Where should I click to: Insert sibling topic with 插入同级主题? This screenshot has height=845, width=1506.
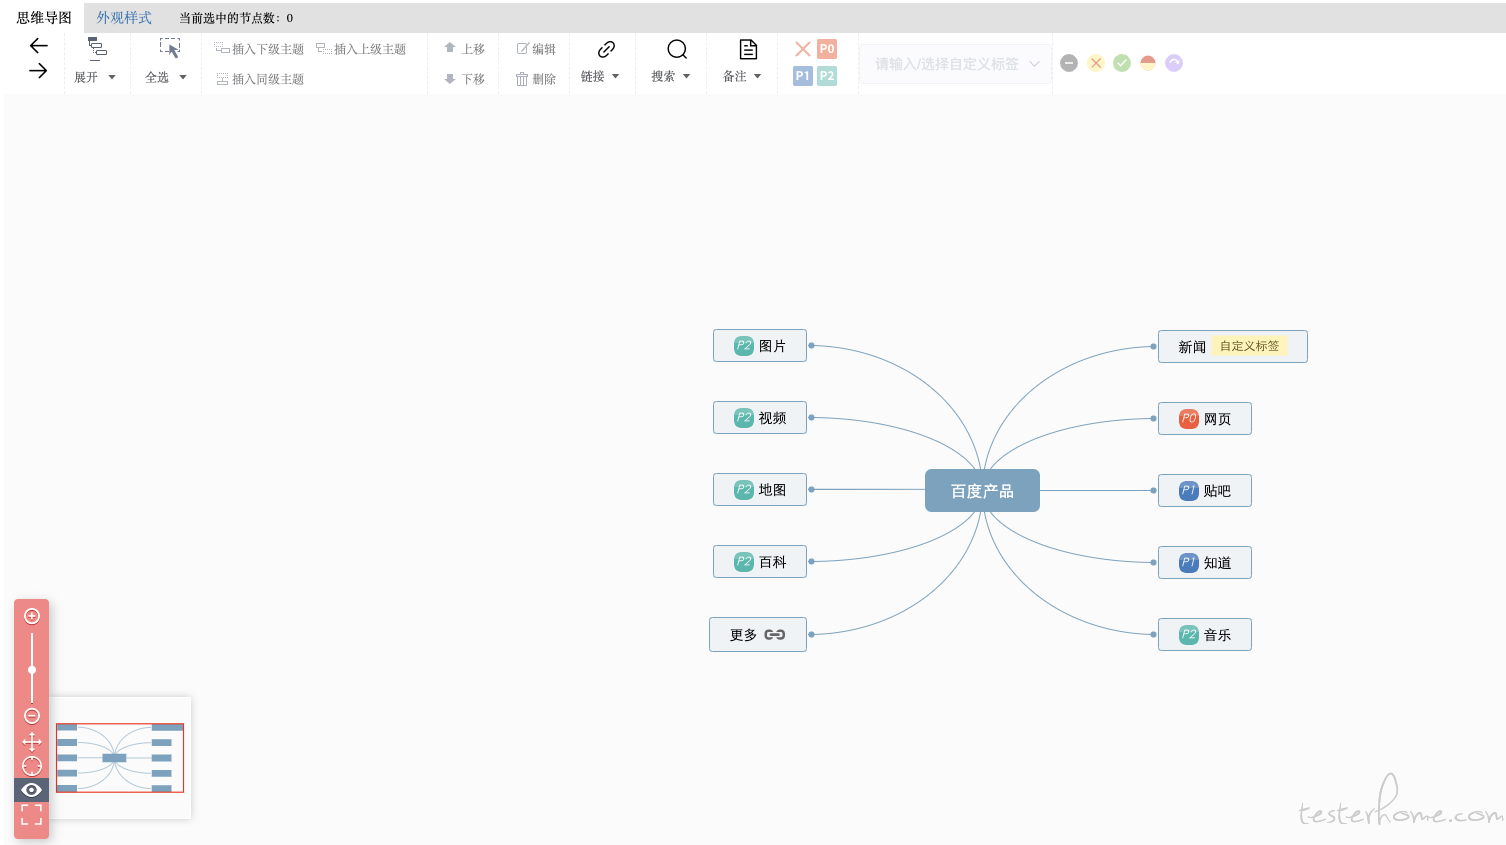(260, 79)
